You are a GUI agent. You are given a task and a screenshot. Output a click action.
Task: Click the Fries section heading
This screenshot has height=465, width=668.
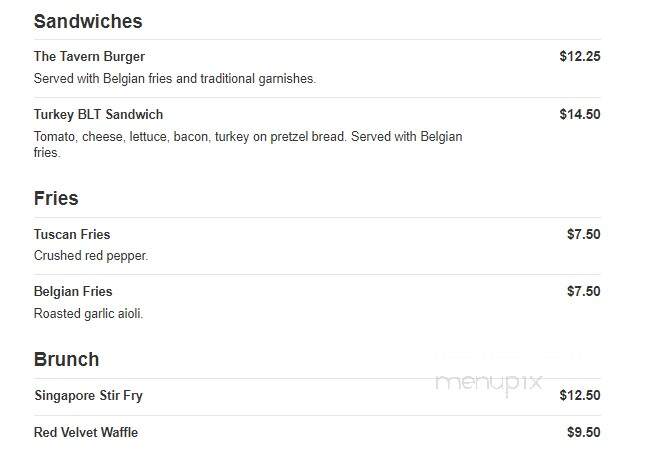click(56, 199)
